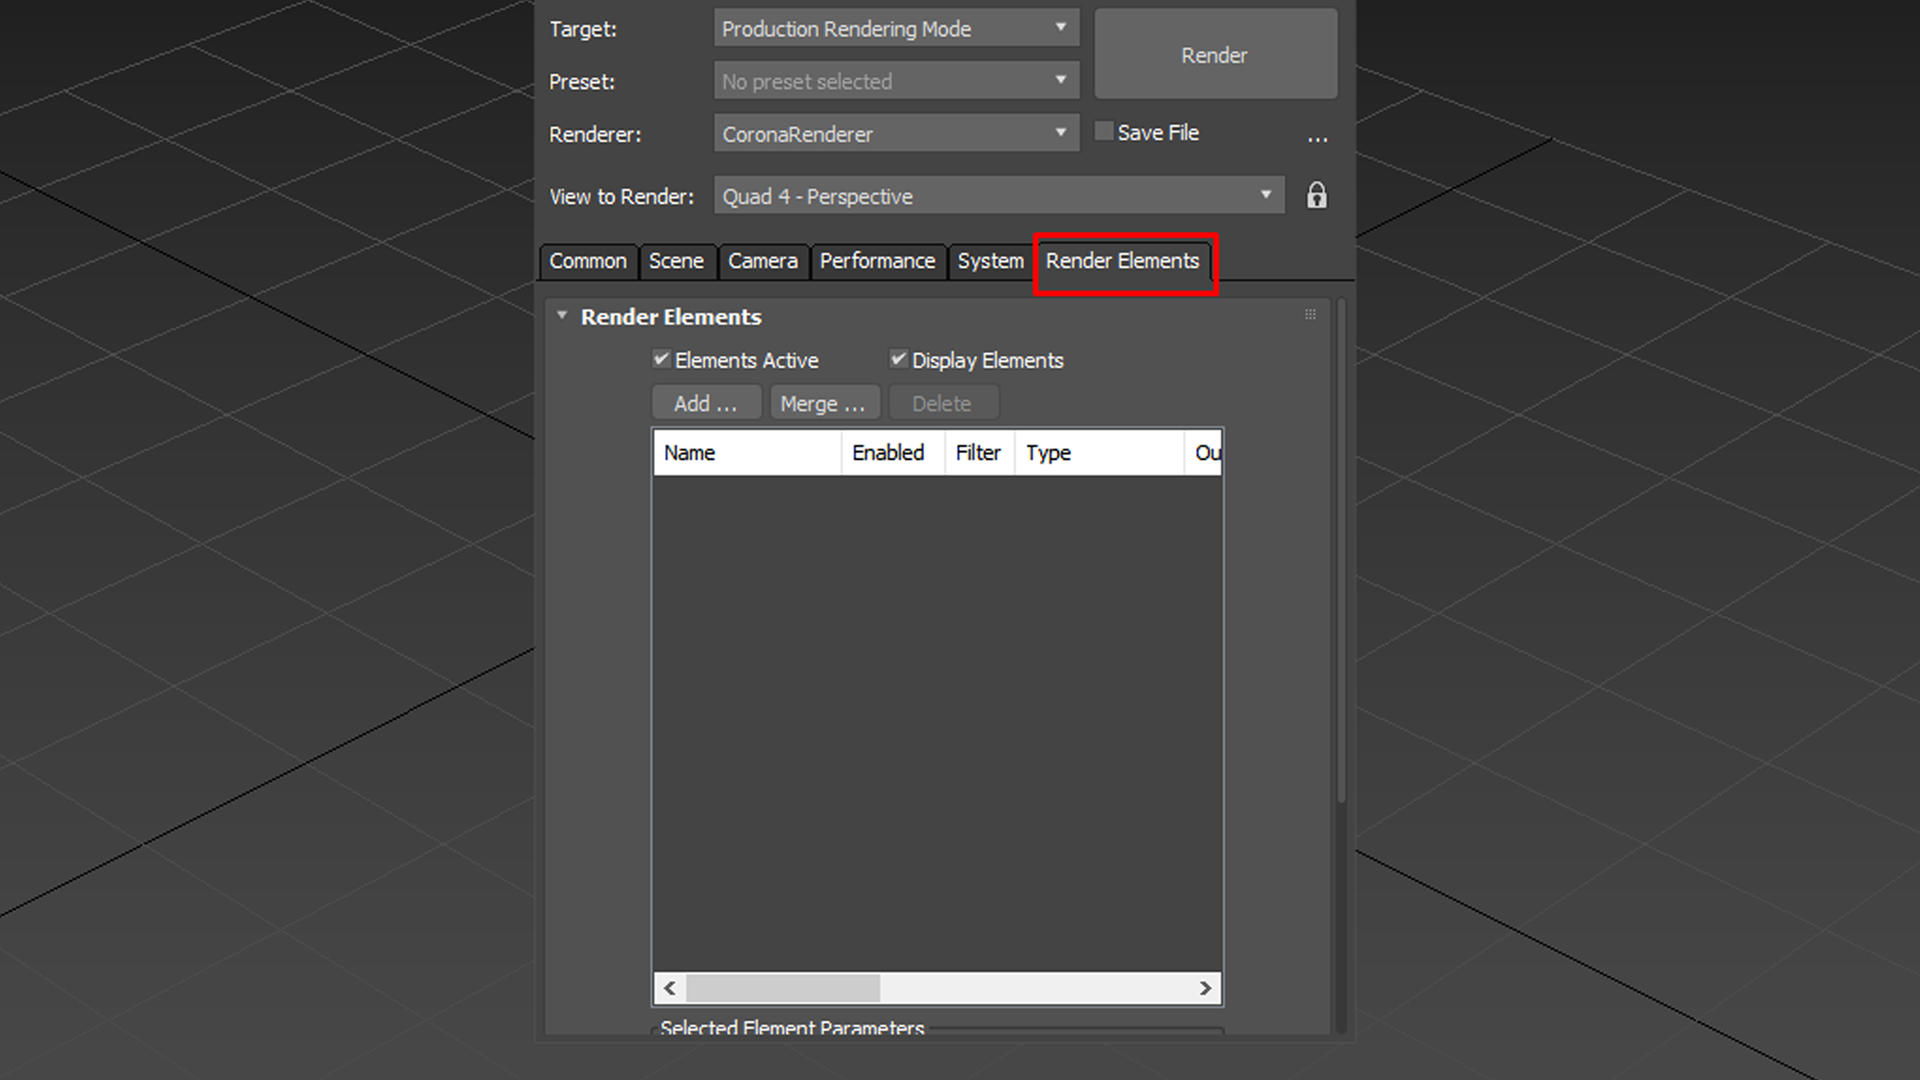Switch to the Camera tab
The width and height of the screenshot is (1920, 1080).
pyautogui.click(x=763, y=261)
